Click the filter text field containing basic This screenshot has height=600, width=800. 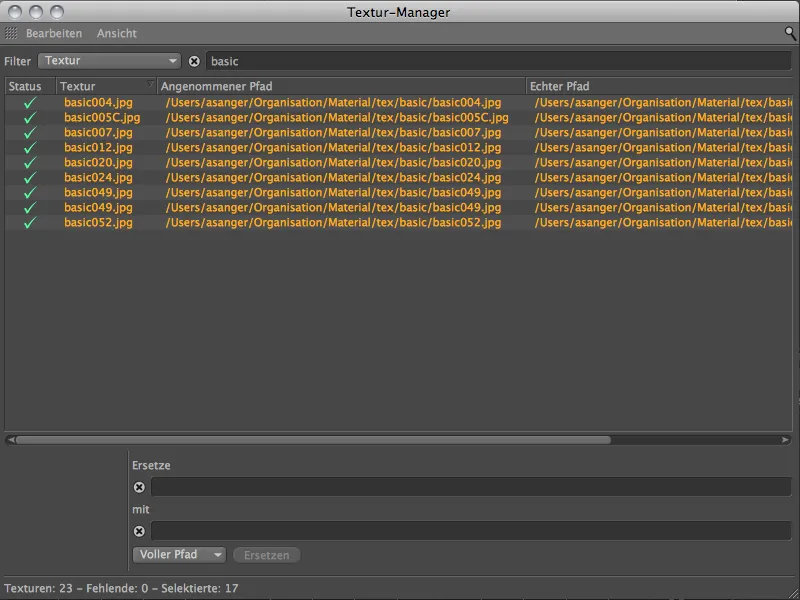click(498, 61)
